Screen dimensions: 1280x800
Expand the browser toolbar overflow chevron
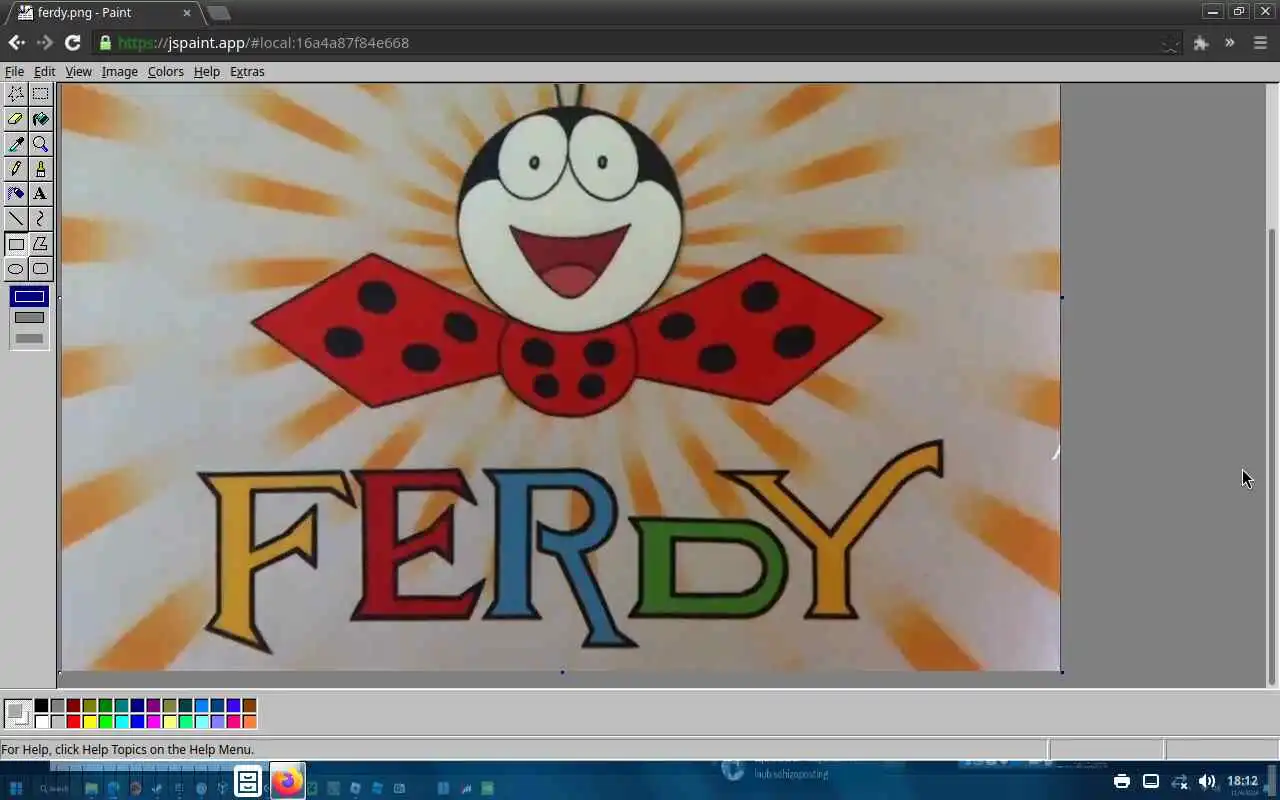click(1230, 43)
